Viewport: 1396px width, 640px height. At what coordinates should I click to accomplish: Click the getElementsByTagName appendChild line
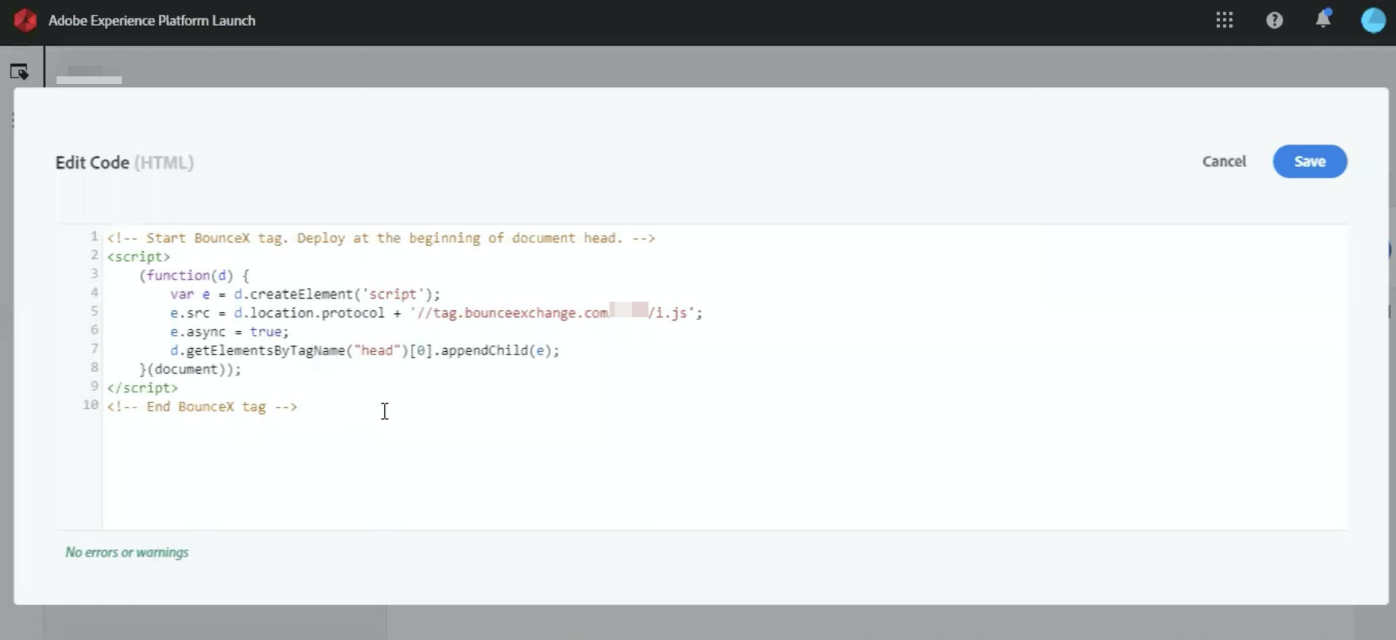point(365,350)
